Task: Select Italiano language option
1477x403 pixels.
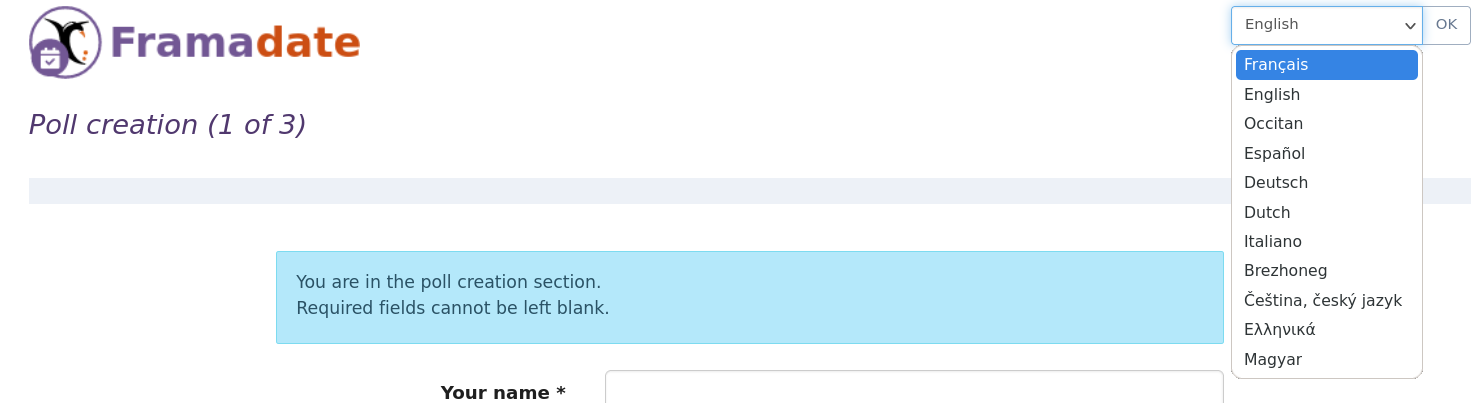Action: coord(1326,242)
